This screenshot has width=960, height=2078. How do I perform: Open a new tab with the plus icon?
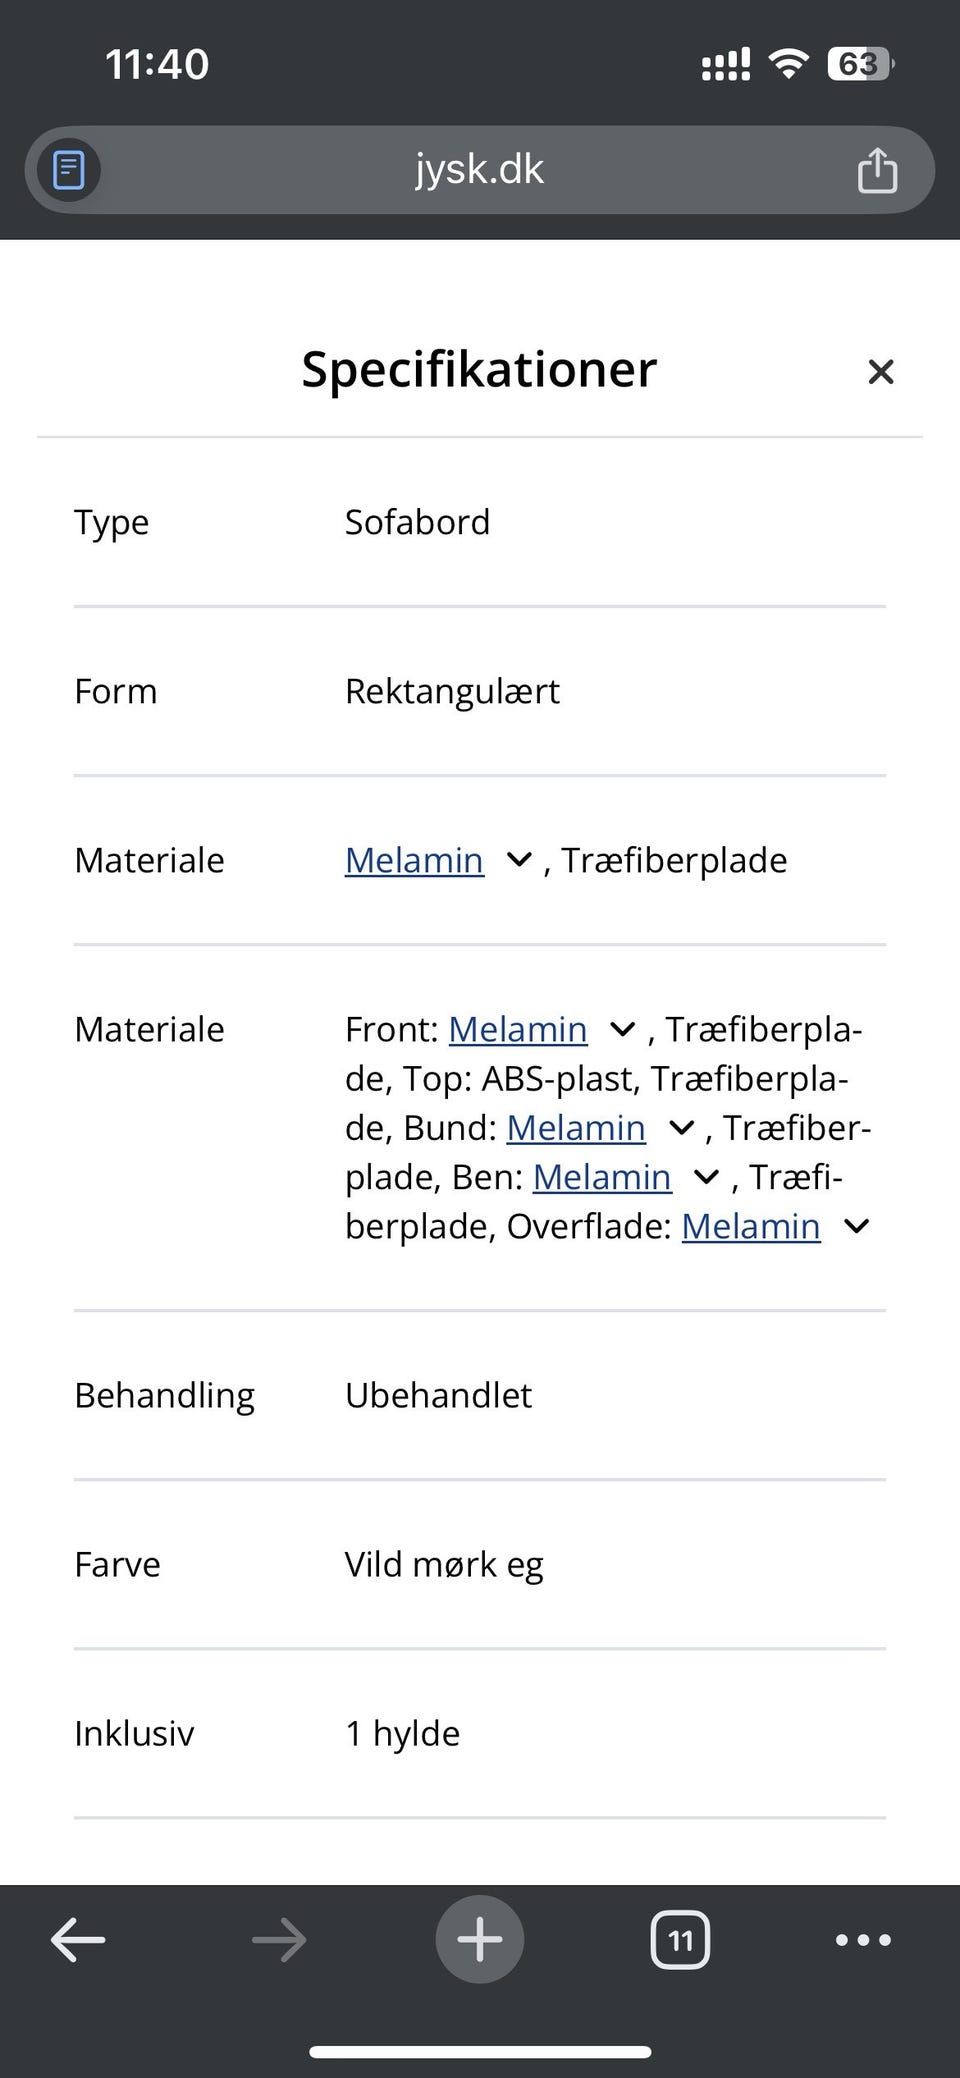coord(479,1938)
